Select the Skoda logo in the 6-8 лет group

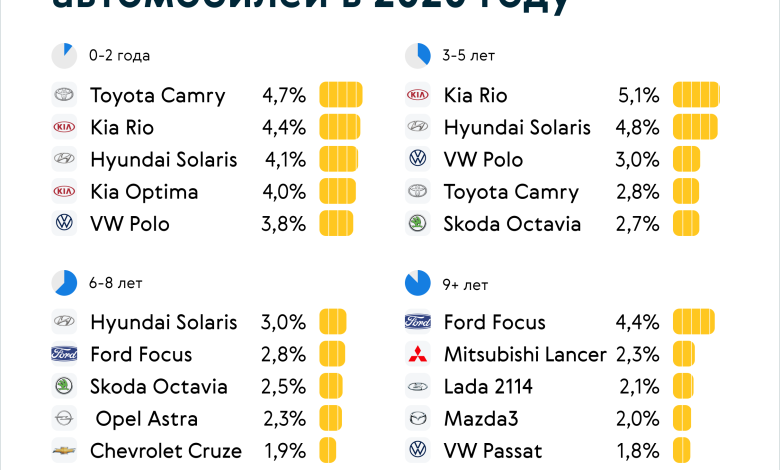point(64,387)
